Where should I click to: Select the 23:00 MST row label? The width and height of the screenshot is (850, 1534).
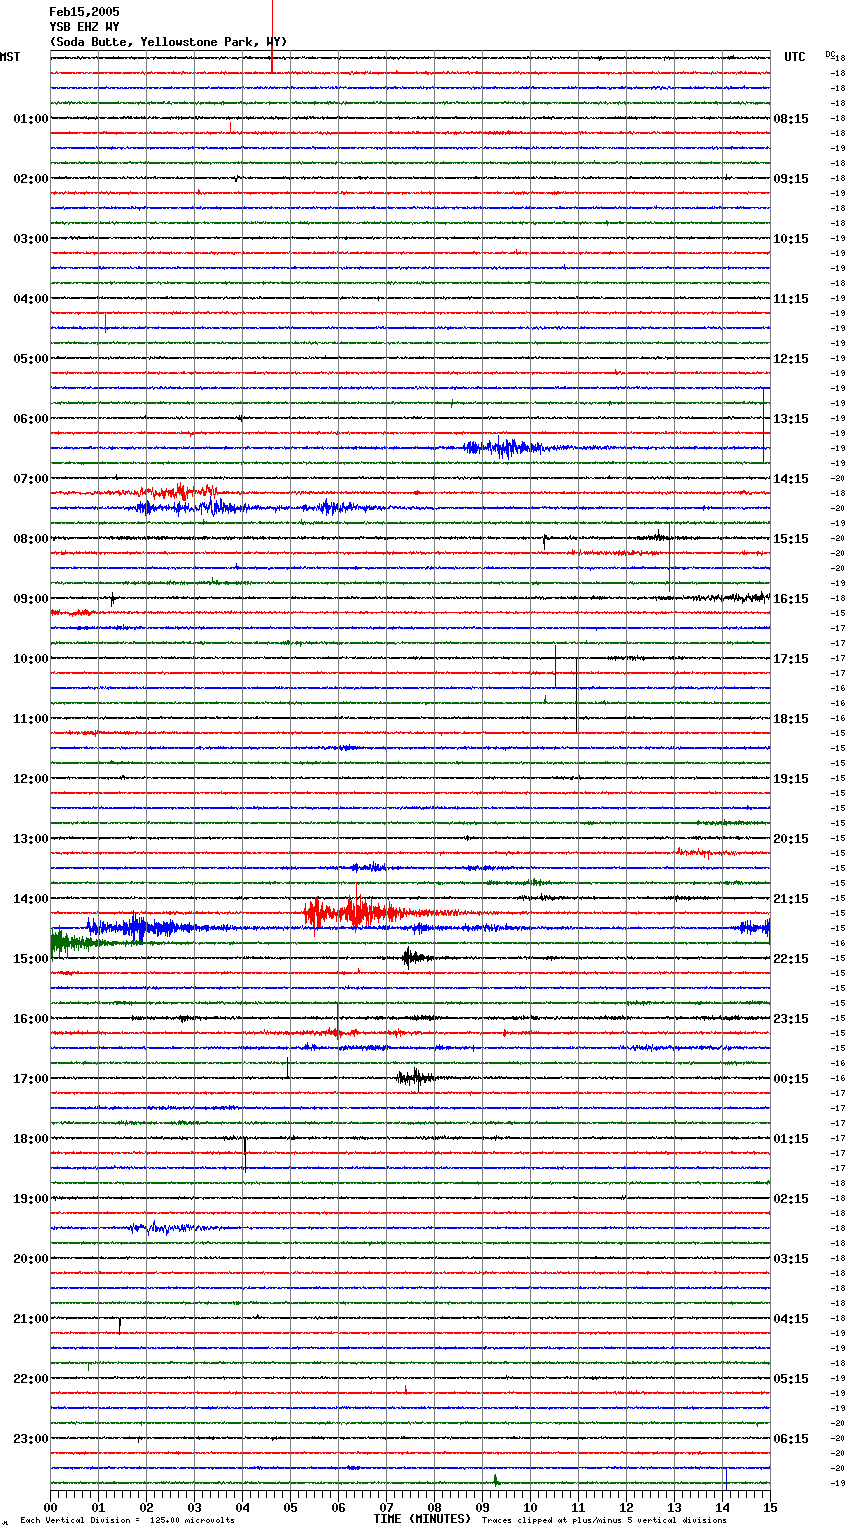point(31,1439)
